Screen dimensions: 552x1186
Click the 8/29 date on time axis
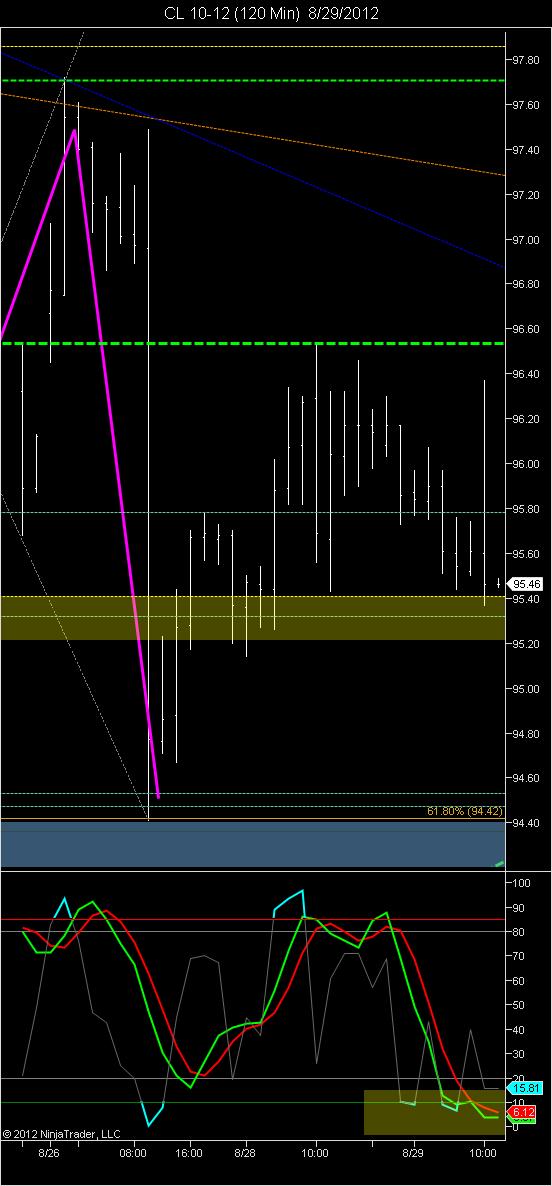414,1153
